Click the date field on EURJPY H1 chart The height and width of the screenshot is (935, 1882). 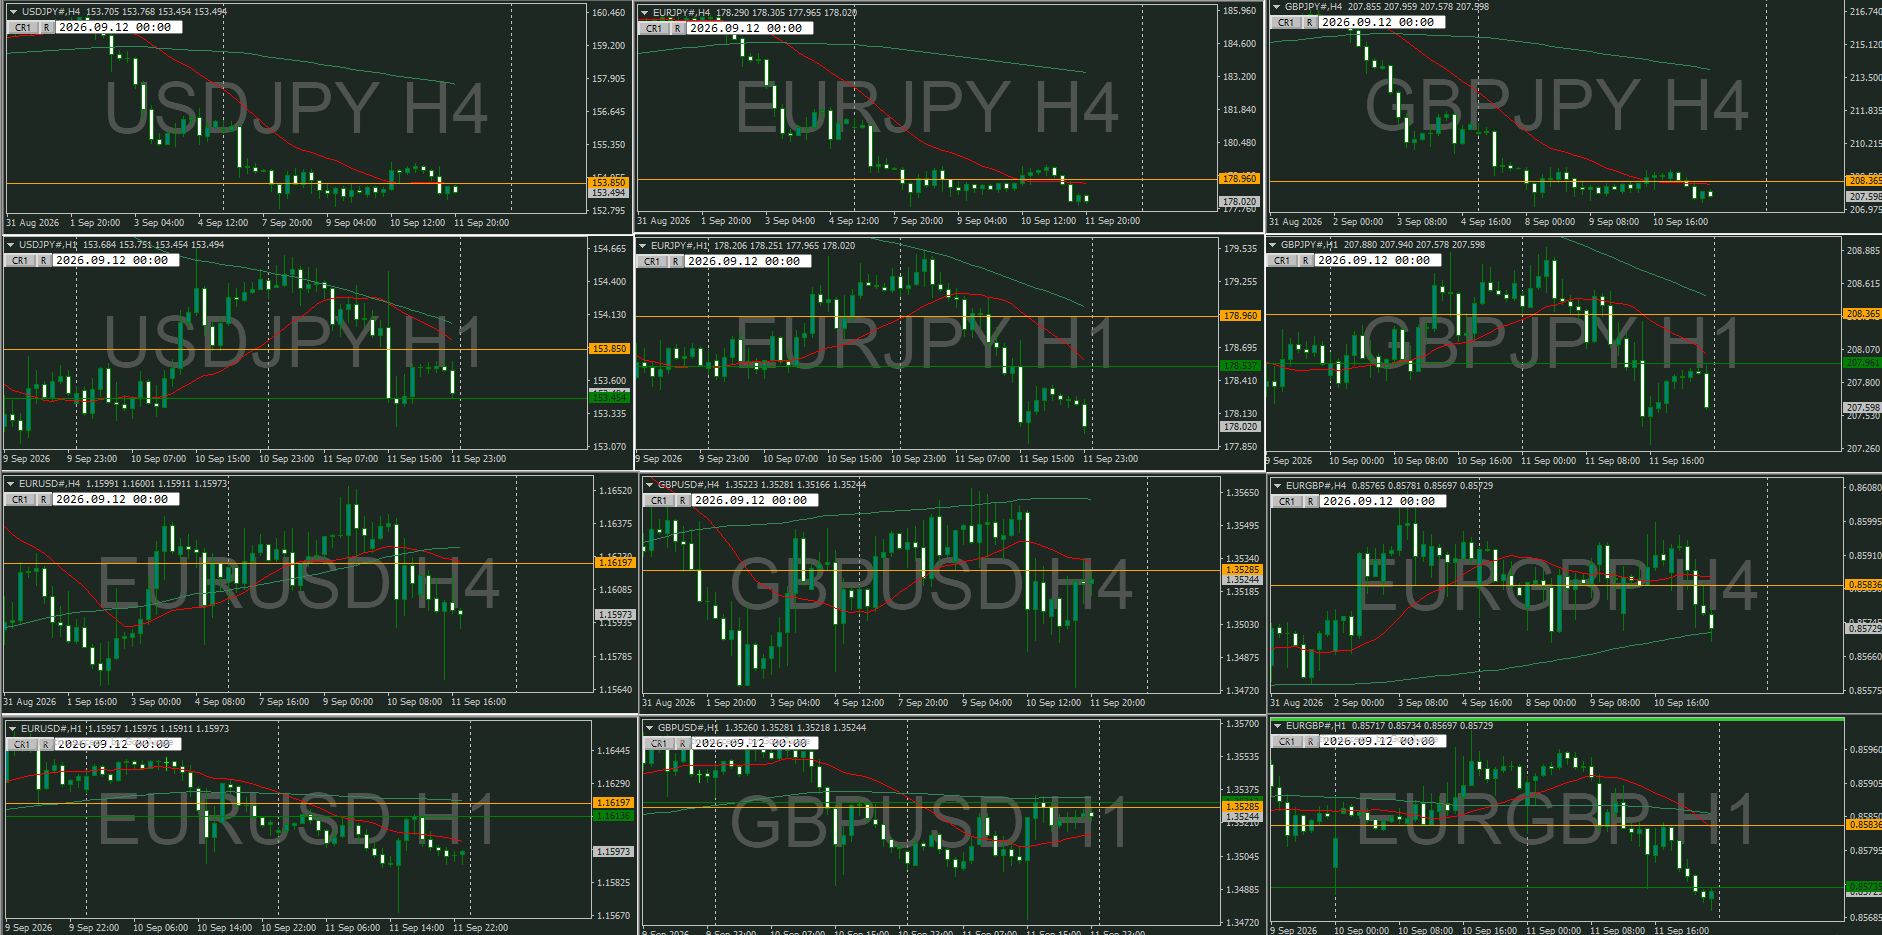[x=747, y=261]
